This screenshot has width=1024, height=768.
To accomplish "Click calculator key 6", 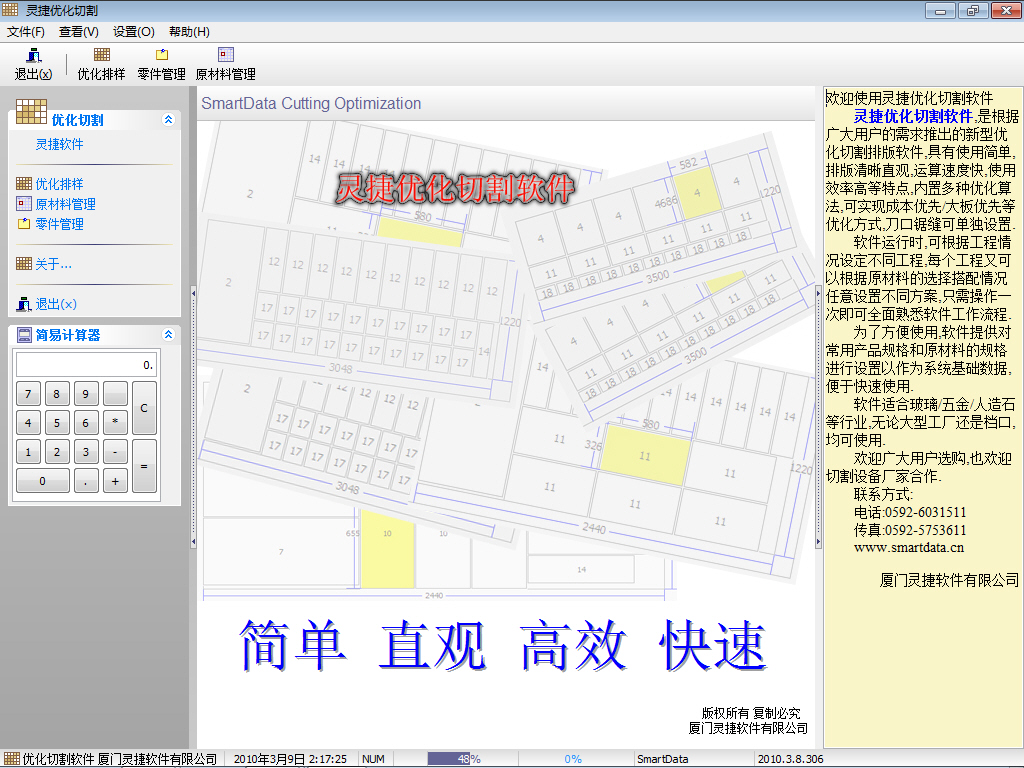I will 86,423.
